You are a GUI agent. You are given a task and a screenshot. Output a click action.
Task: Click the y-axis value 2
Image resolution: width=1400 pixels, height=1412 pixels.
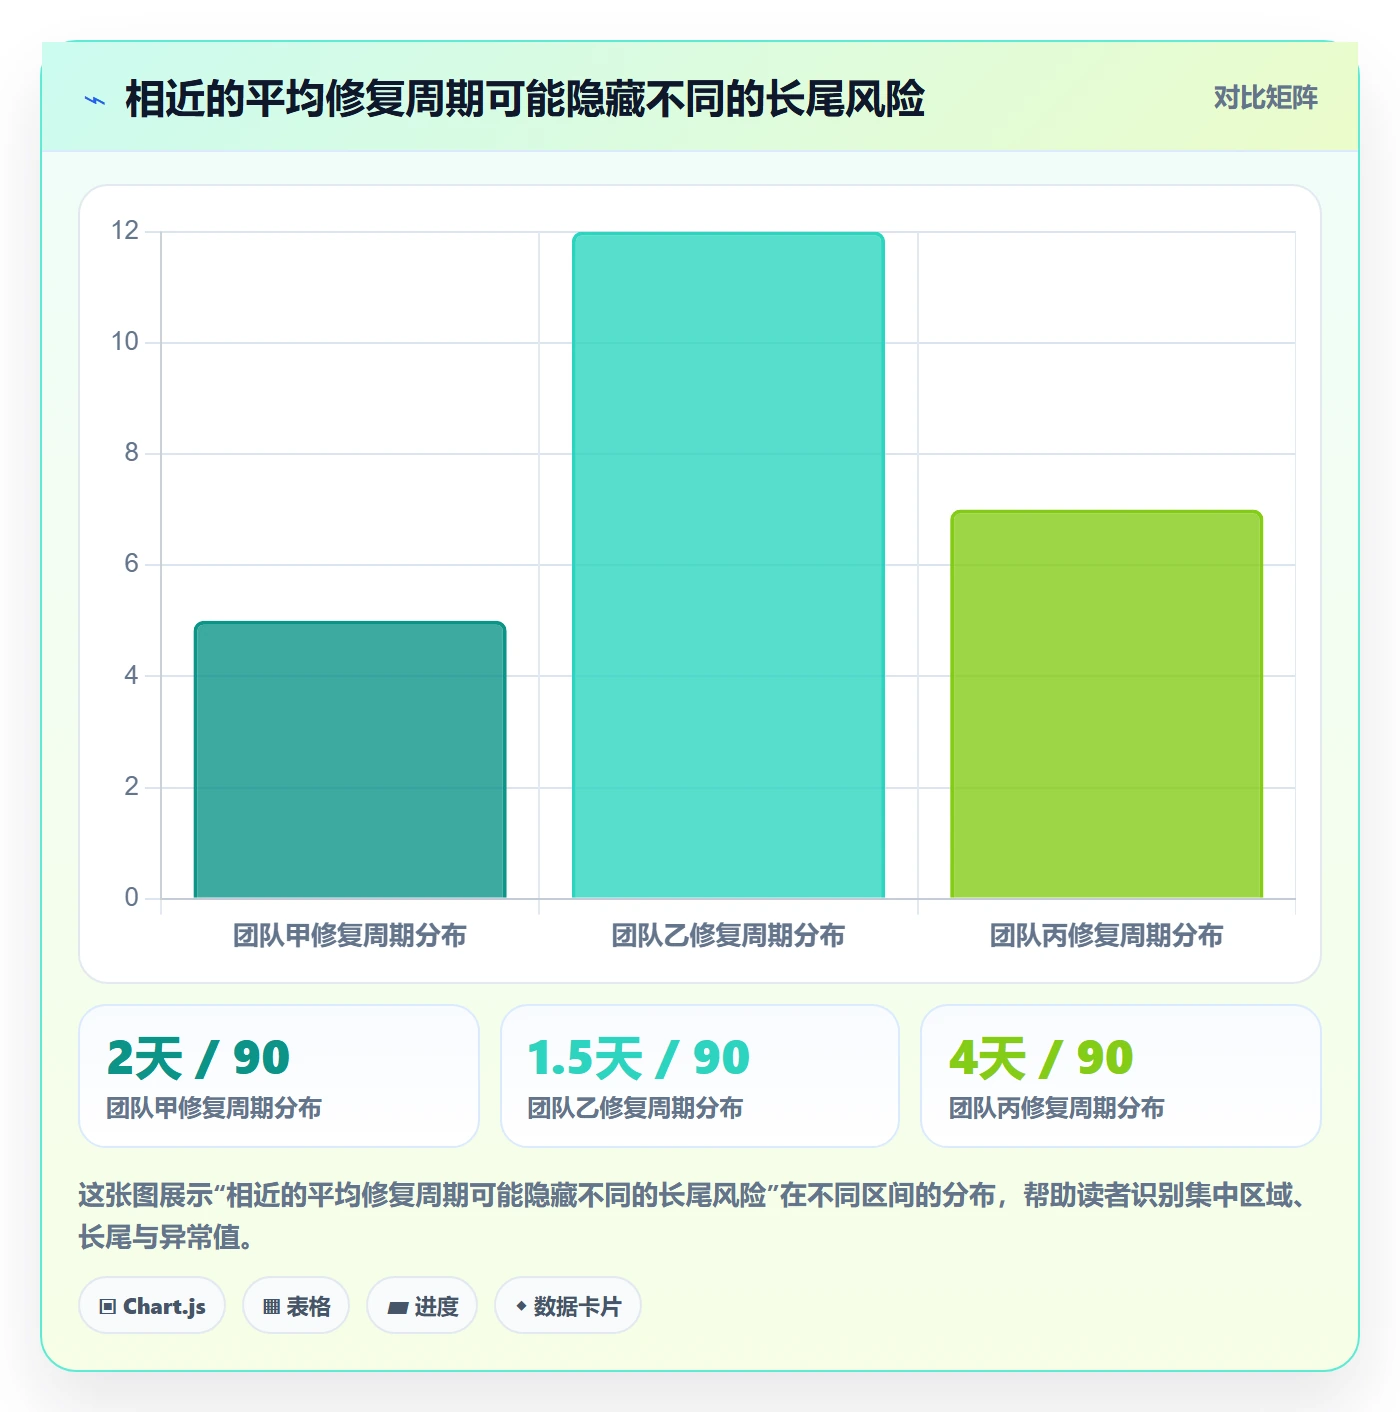[131, 787]
